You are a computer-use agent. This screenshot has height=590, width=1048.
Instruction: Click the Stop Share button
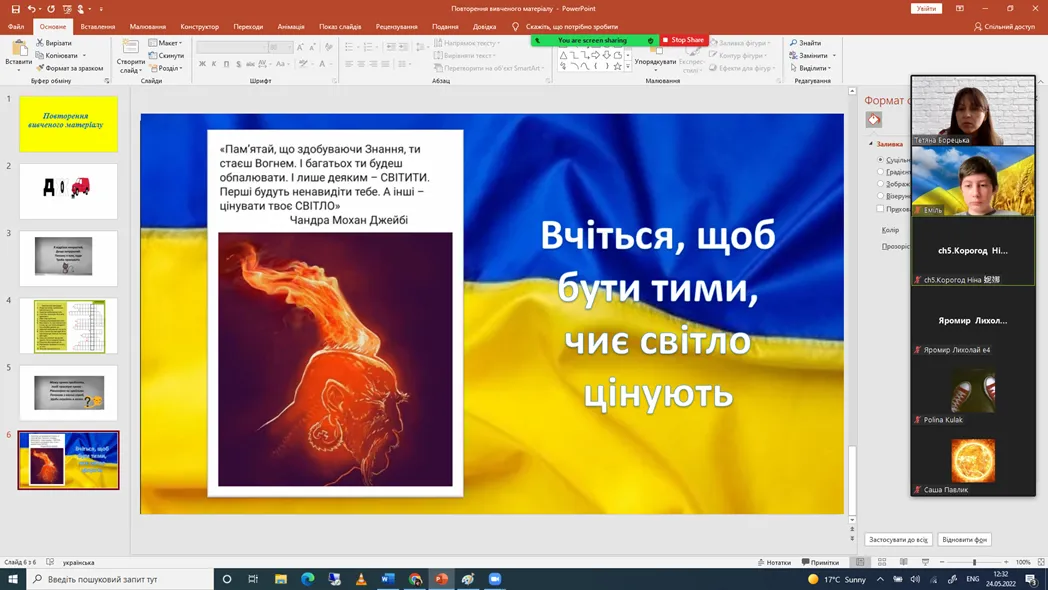point(684,40)
